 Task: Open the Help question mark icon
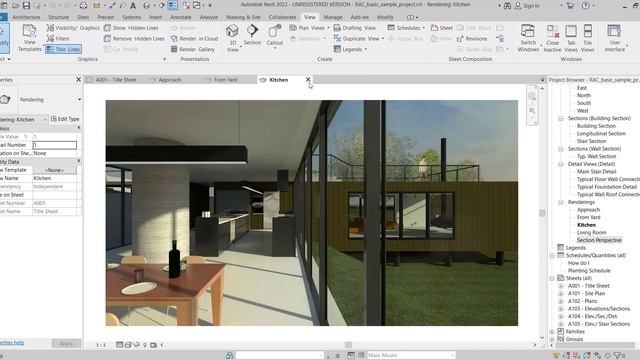coord(585,5)
